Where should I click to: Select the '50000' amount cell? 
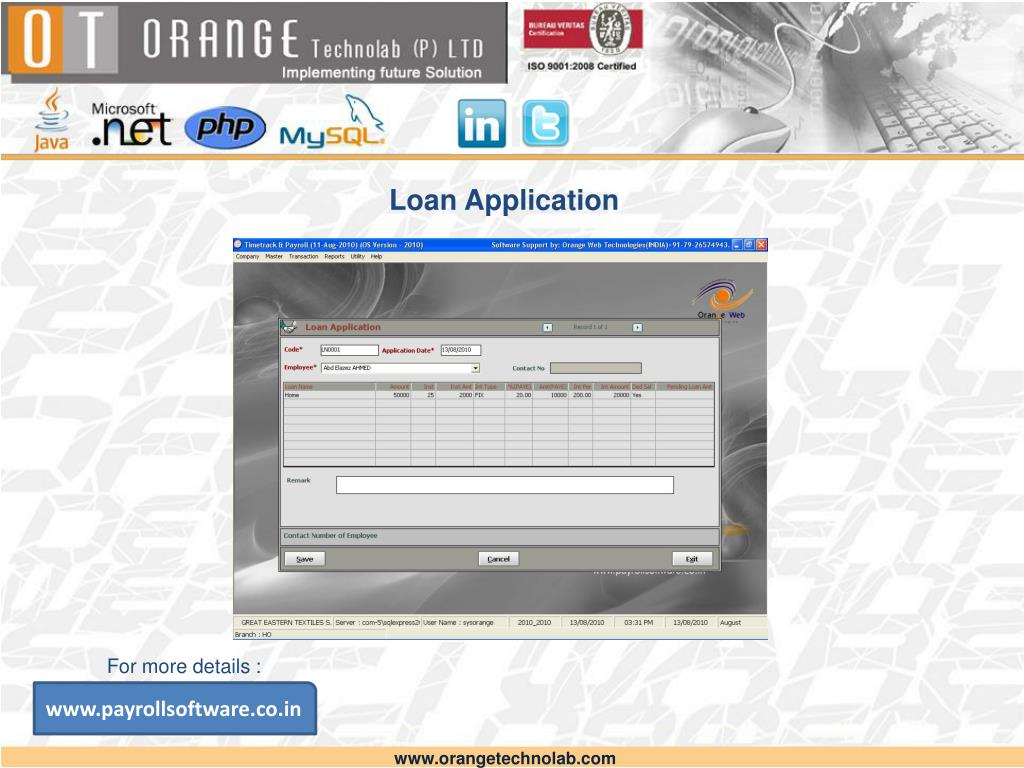click(x=393, y=395)
